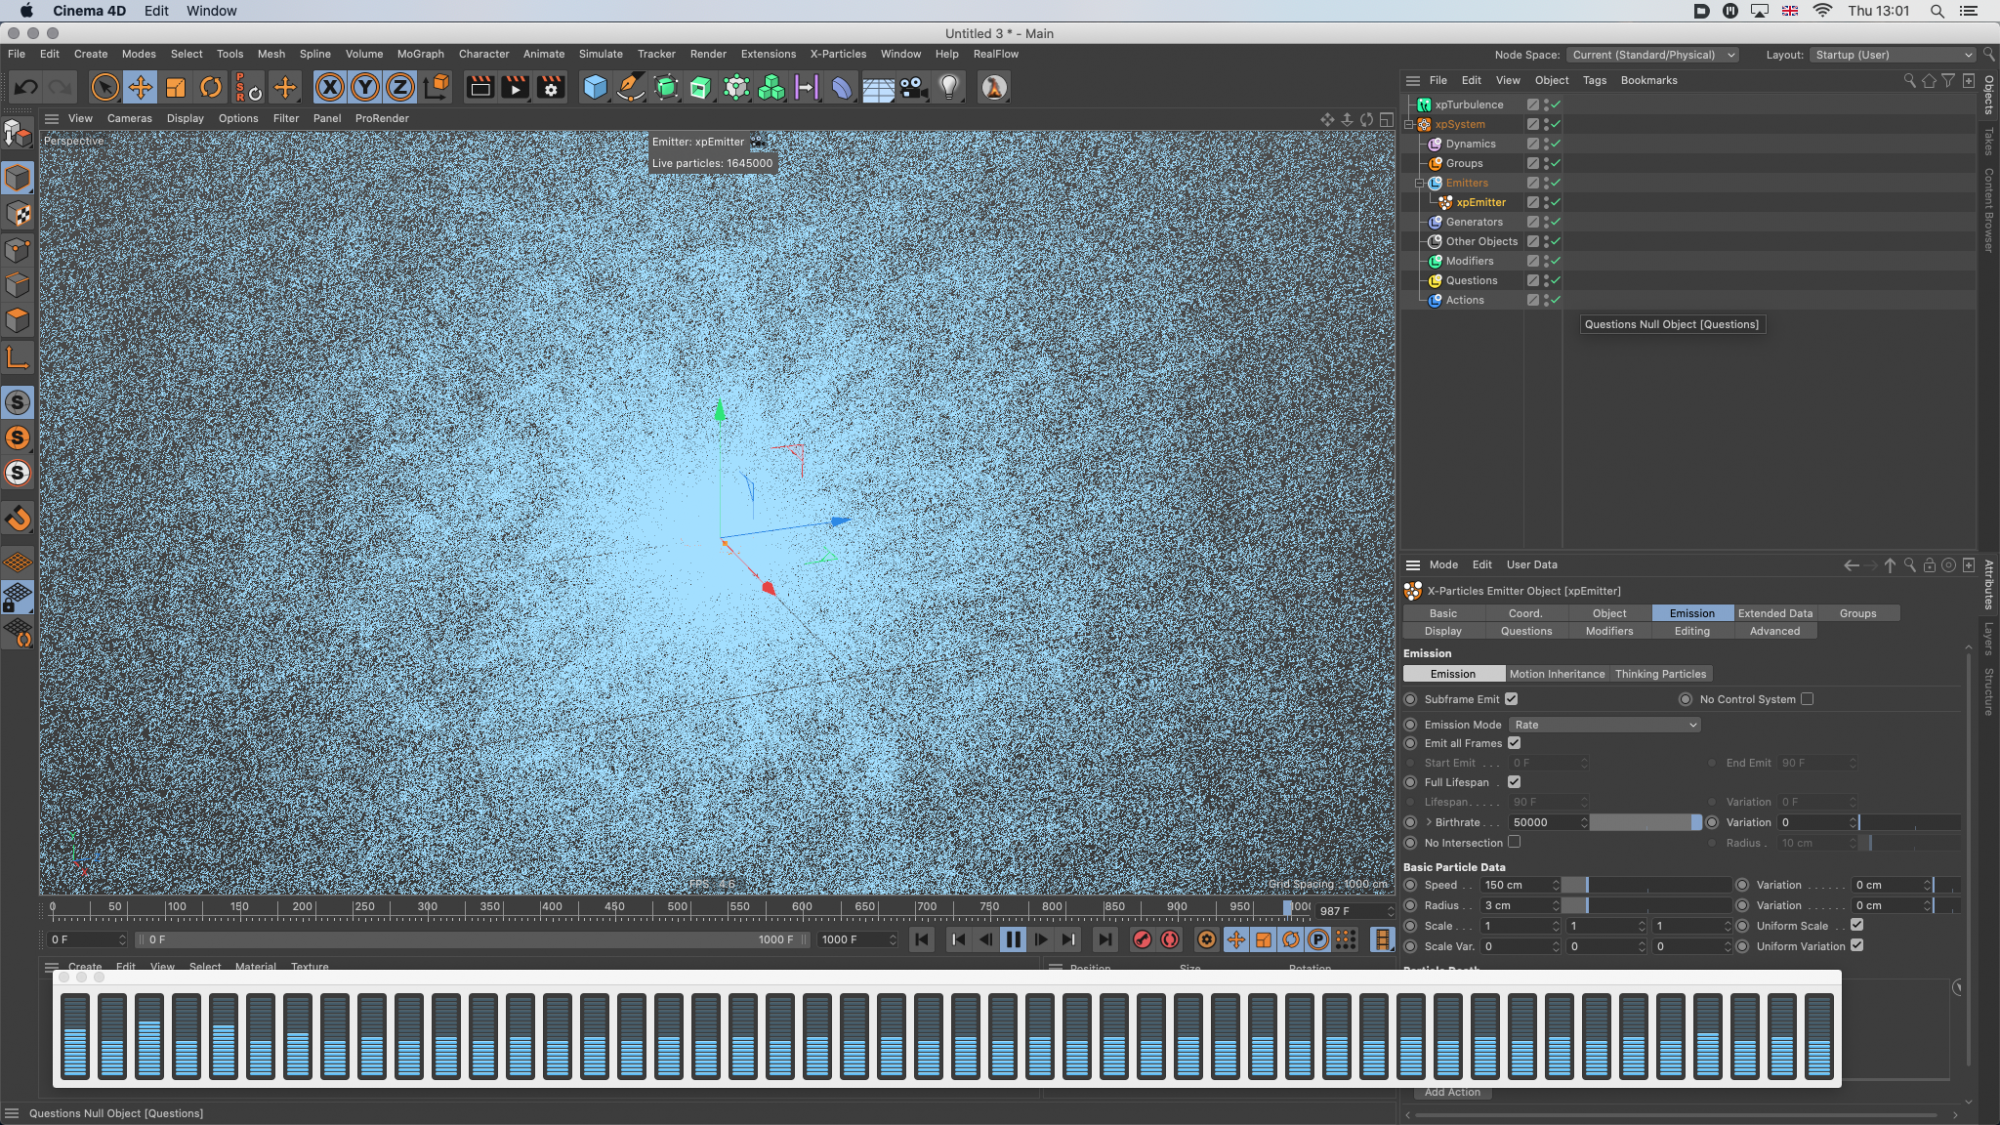Toggle the Y axis lock
The width and height of the screenshot is (2000, 1125).
point(365,88)
